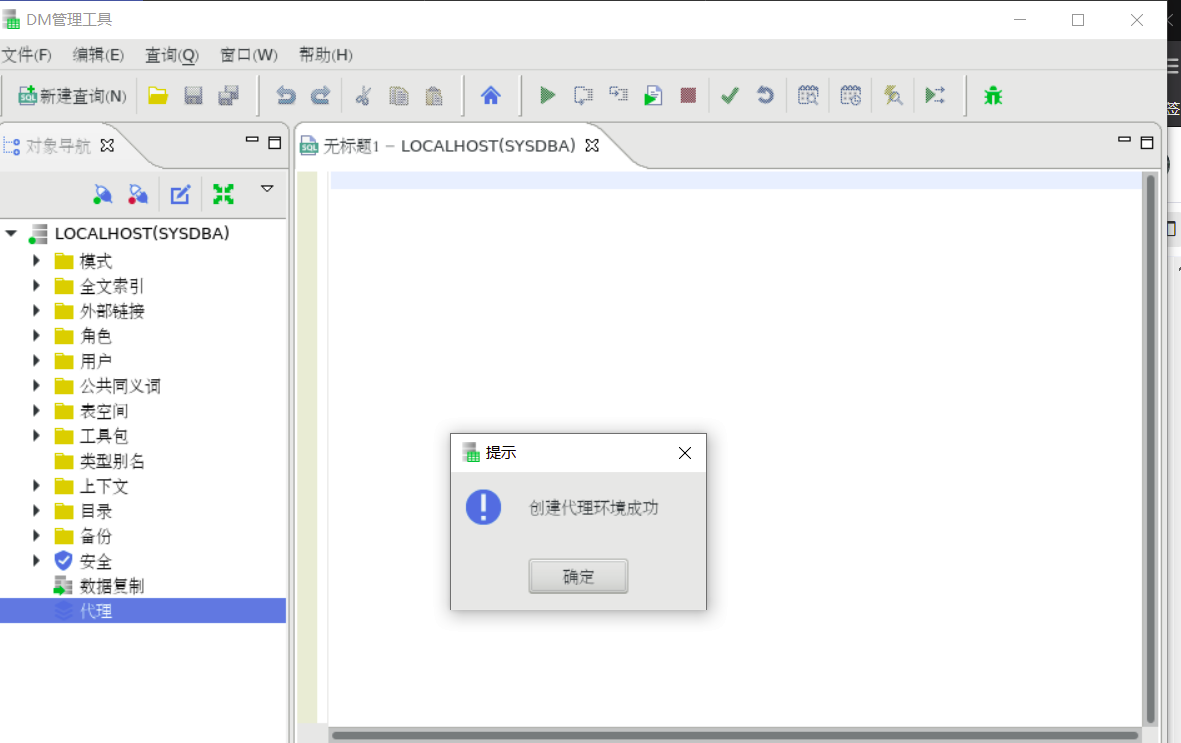This screenshot has height=743, width=1181.
Task: Click the debug (bug) icon on the toolbar
Action: (x=992, y=95)
